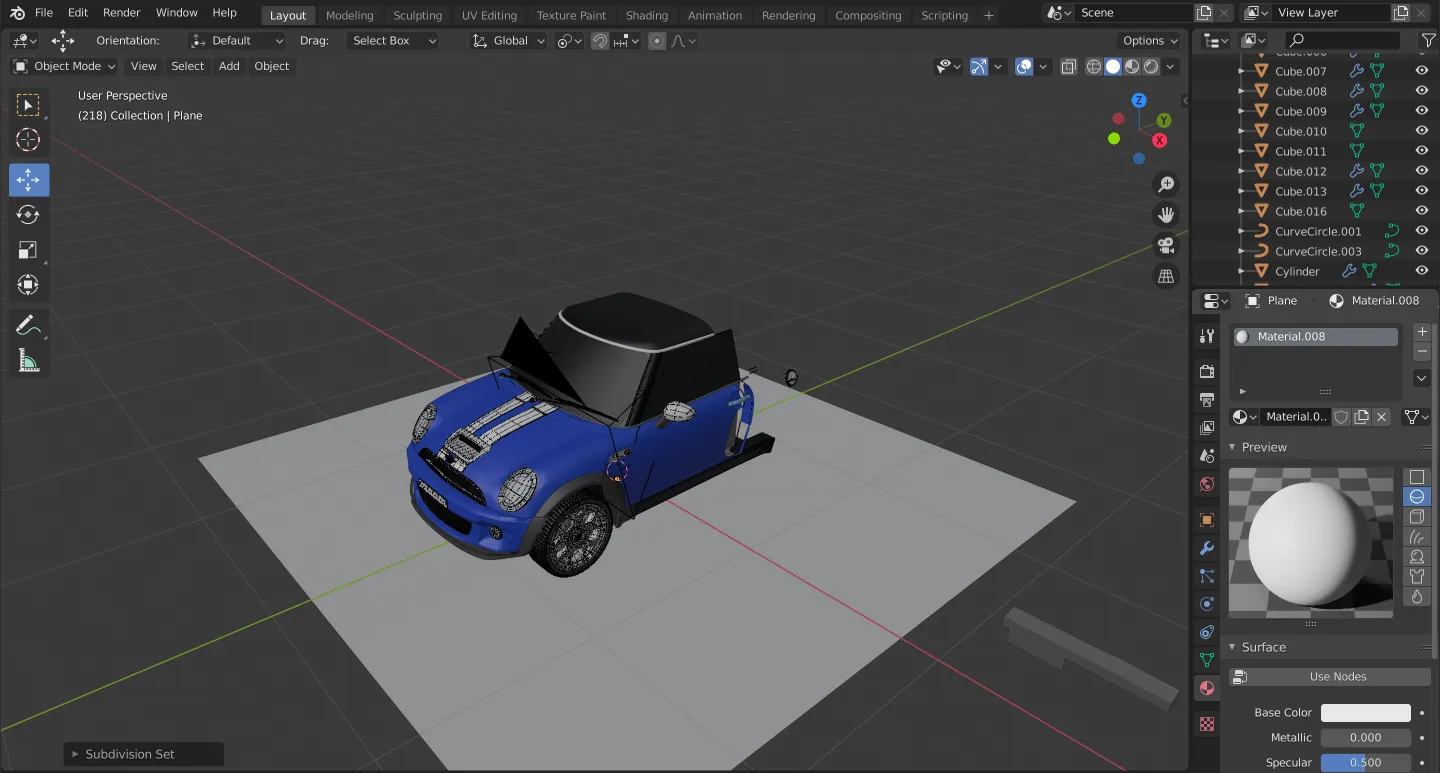Image resolution: width=1440 pixels, height=773 pixels.
Task: Click the Use Nodes button
Action: (1328, 676)
